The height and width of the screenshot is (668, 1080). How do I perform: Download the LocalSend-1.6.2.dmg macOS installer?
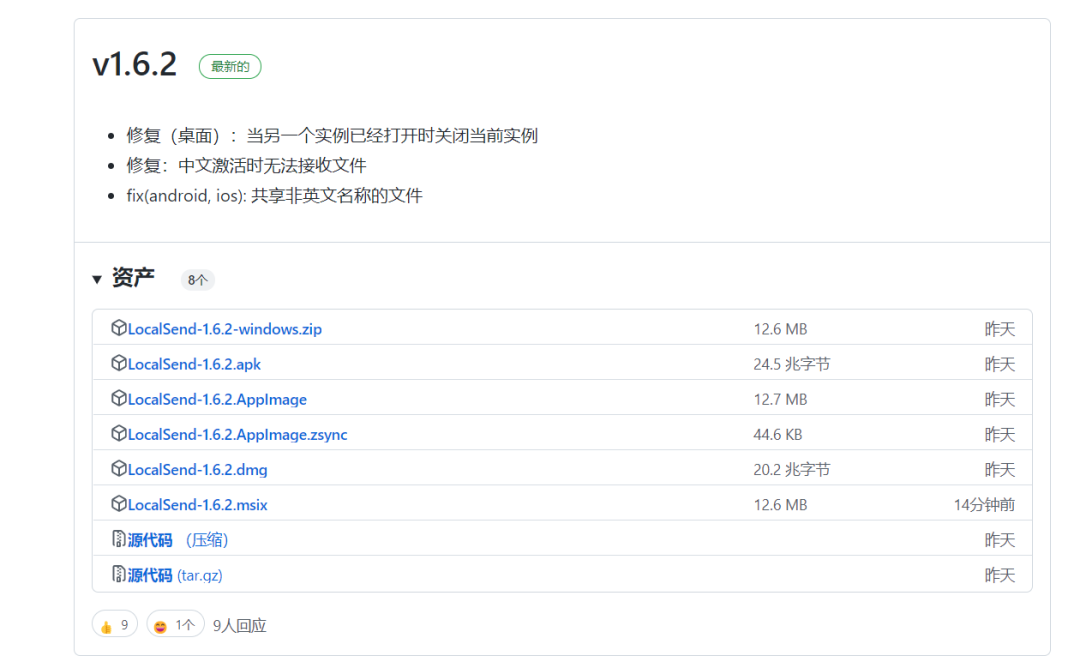pyautogui.click(x=197, y=469)
